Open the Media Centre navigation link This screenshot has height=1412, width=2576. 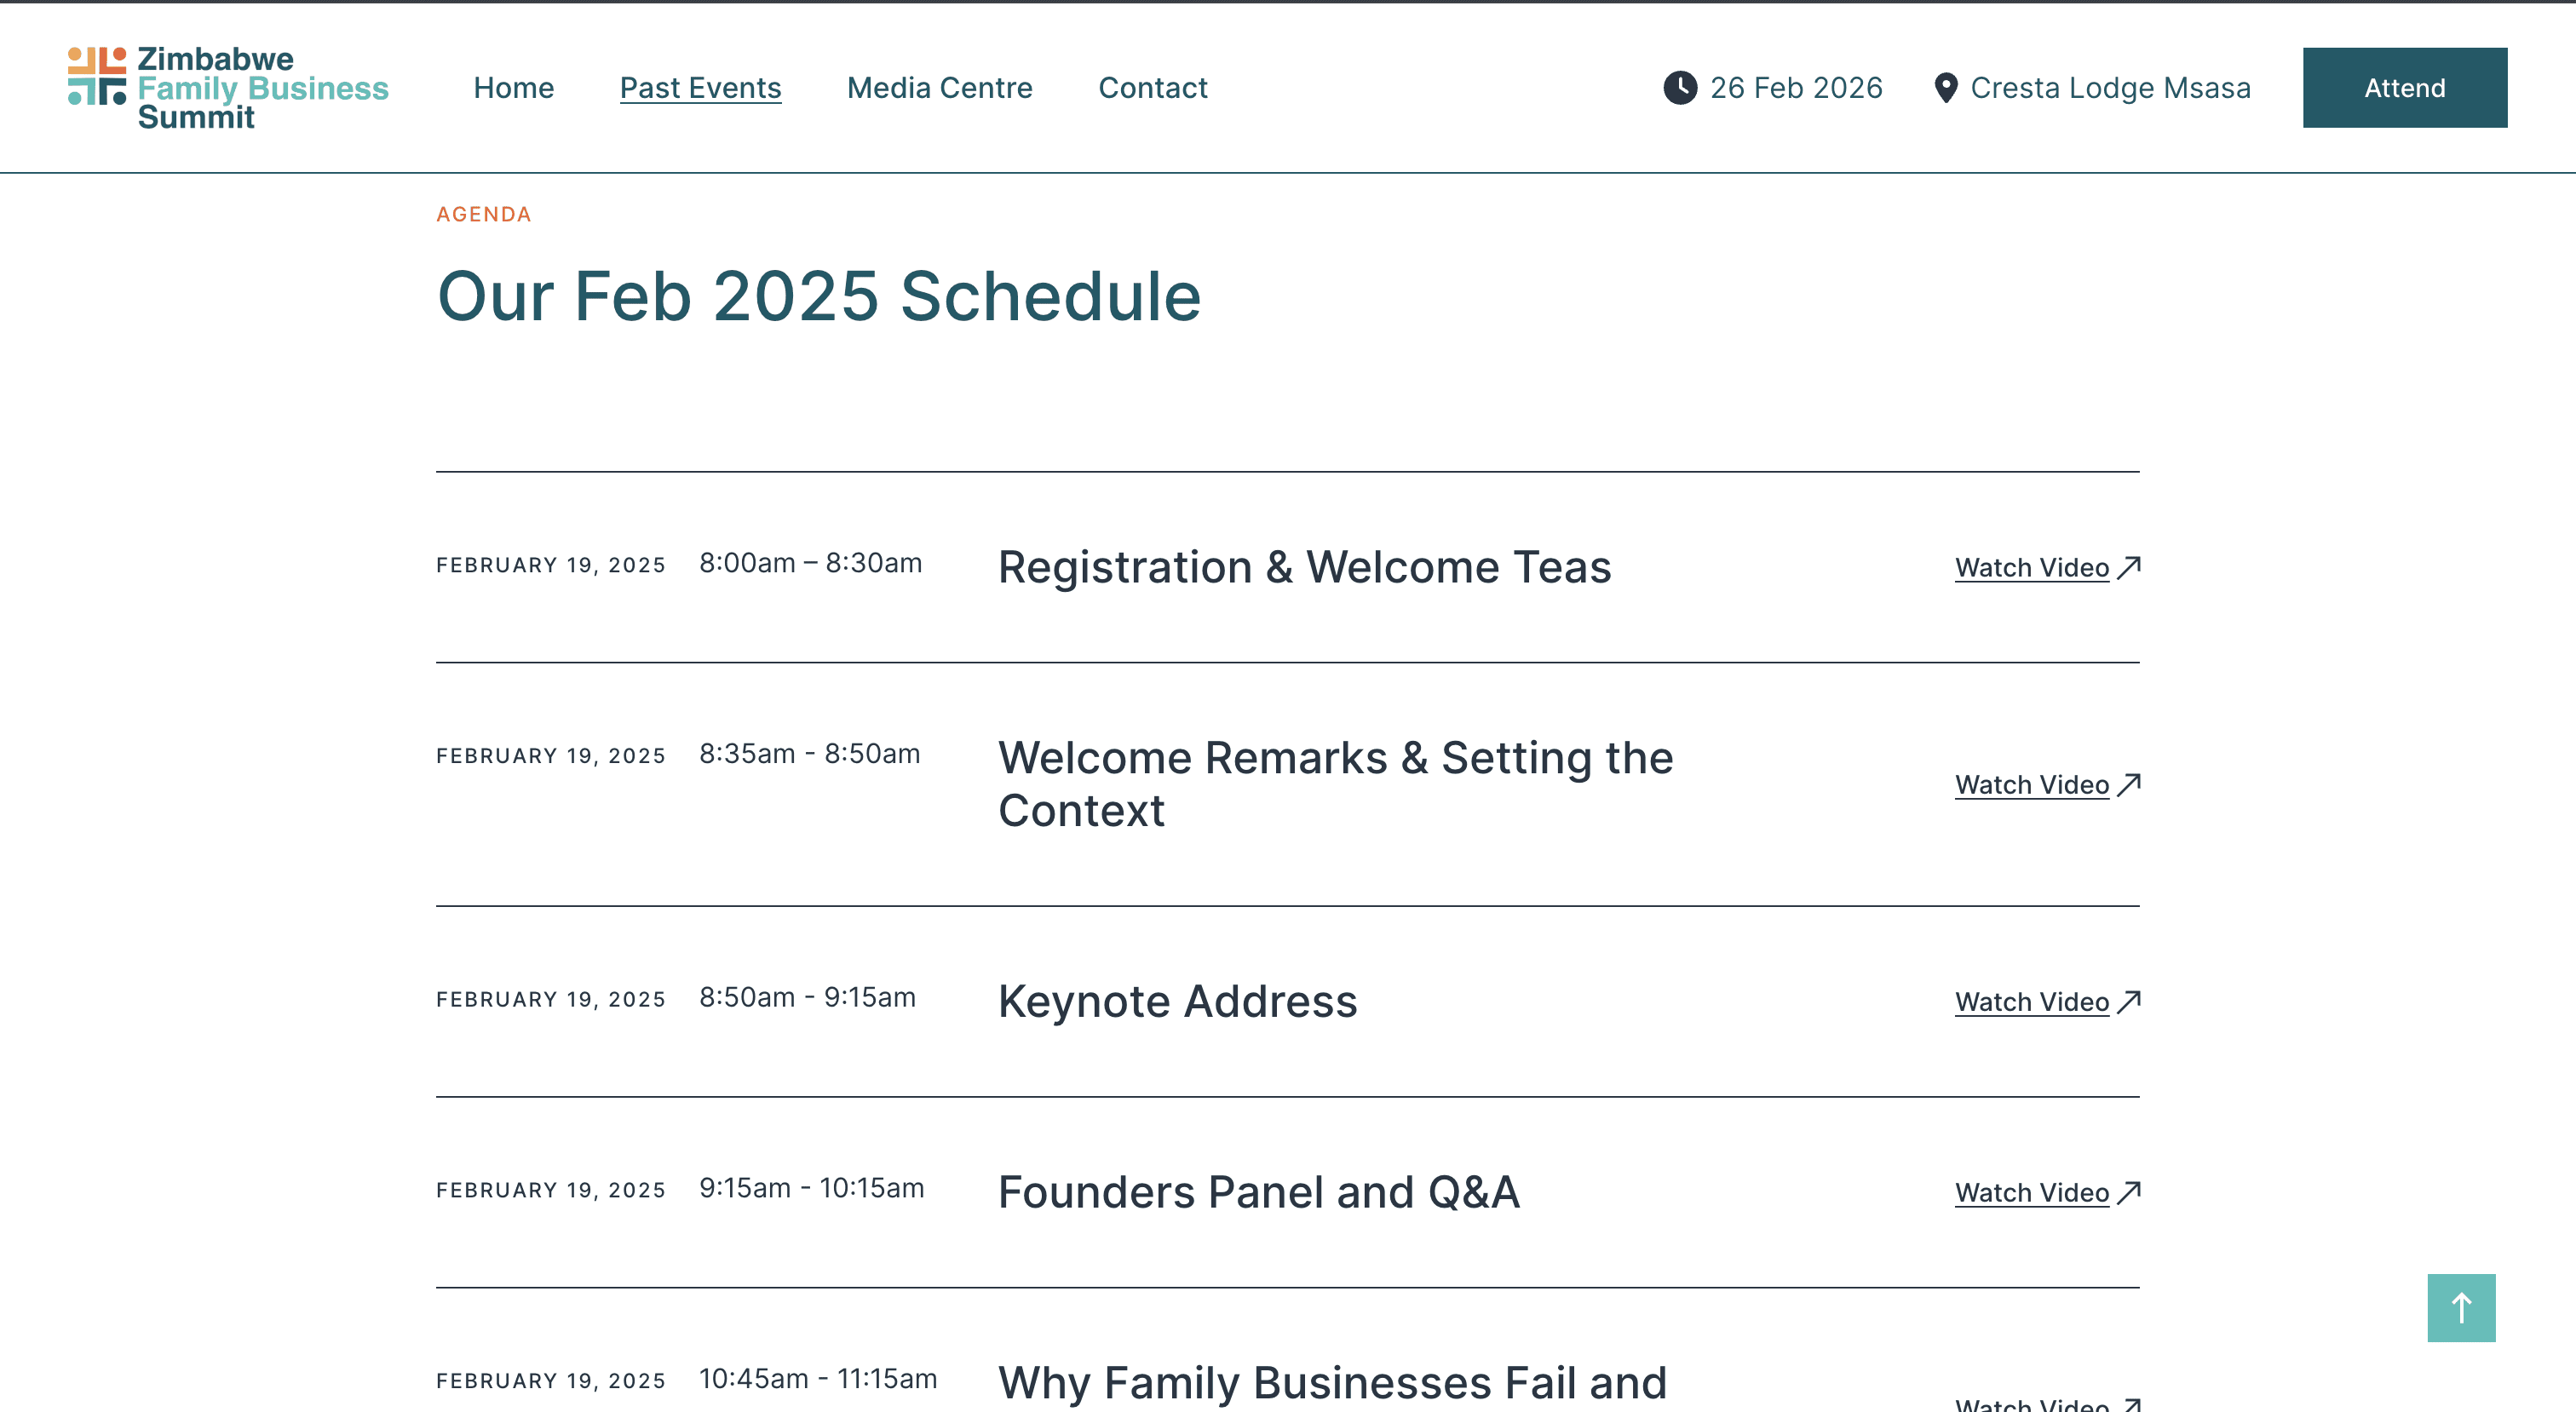pyautogui.click(x=939, y=88)
